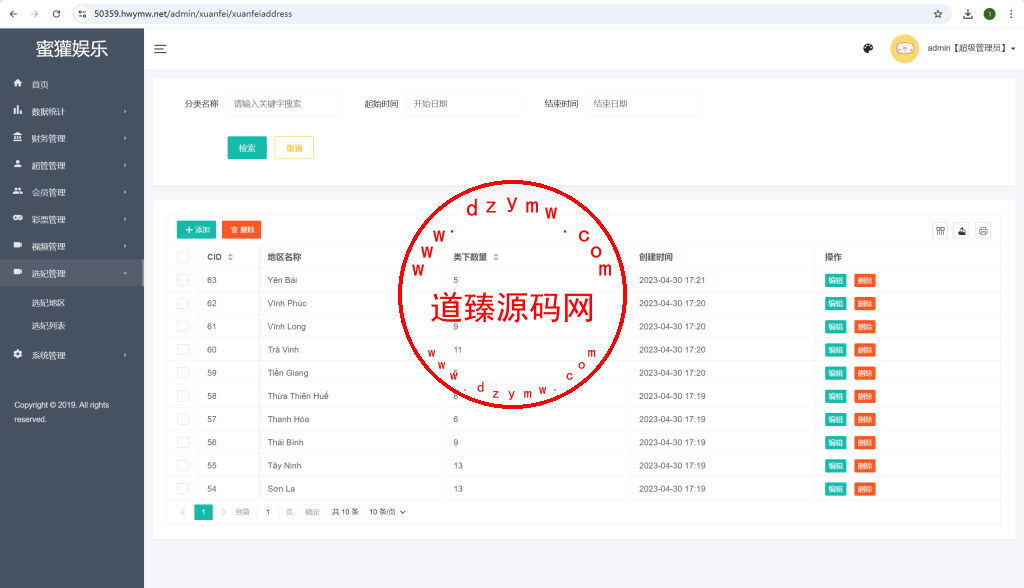The width and height of the screenshot is (1024, 588).
Task: Check the row checkbox for Thanh Hóa
Action: (x=183, y=419)
